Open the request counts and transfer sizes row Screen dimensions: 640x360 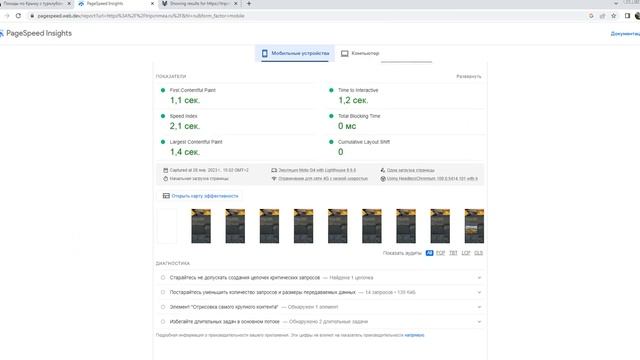tap(320, 292)
